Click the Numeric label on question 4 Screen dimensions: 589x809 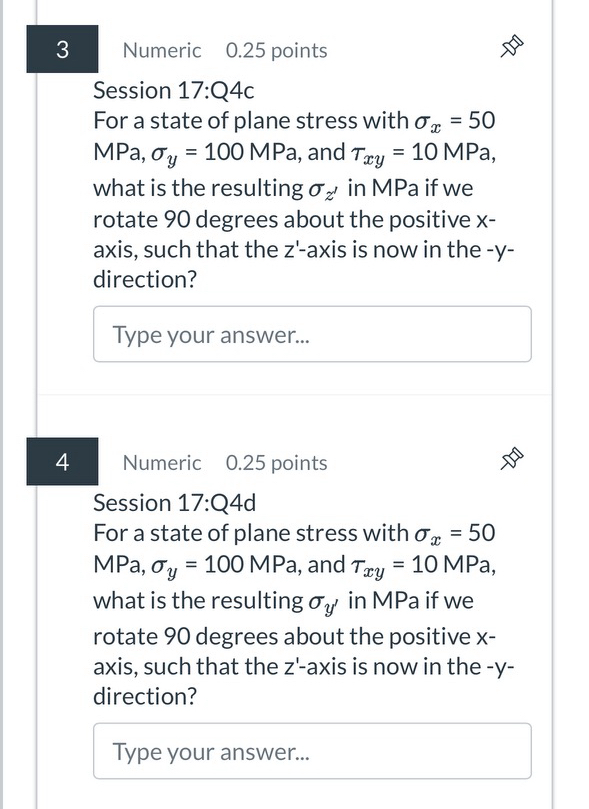pos(161,463)
